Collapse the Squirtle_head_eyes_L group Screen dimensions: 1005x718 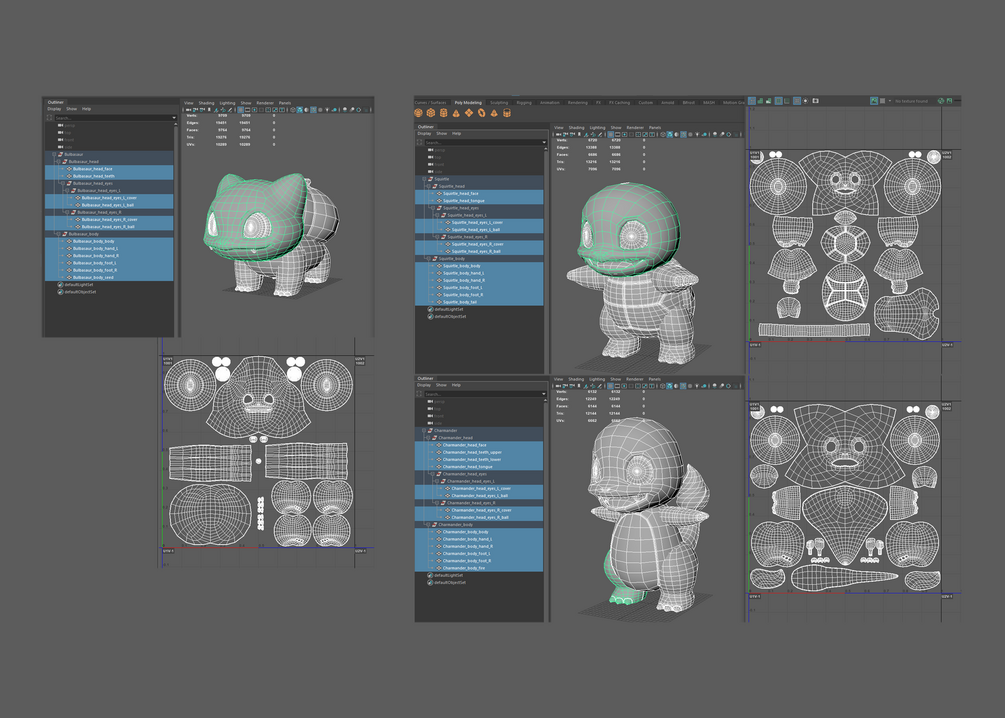pyautogui.click(x=438, y=215)
